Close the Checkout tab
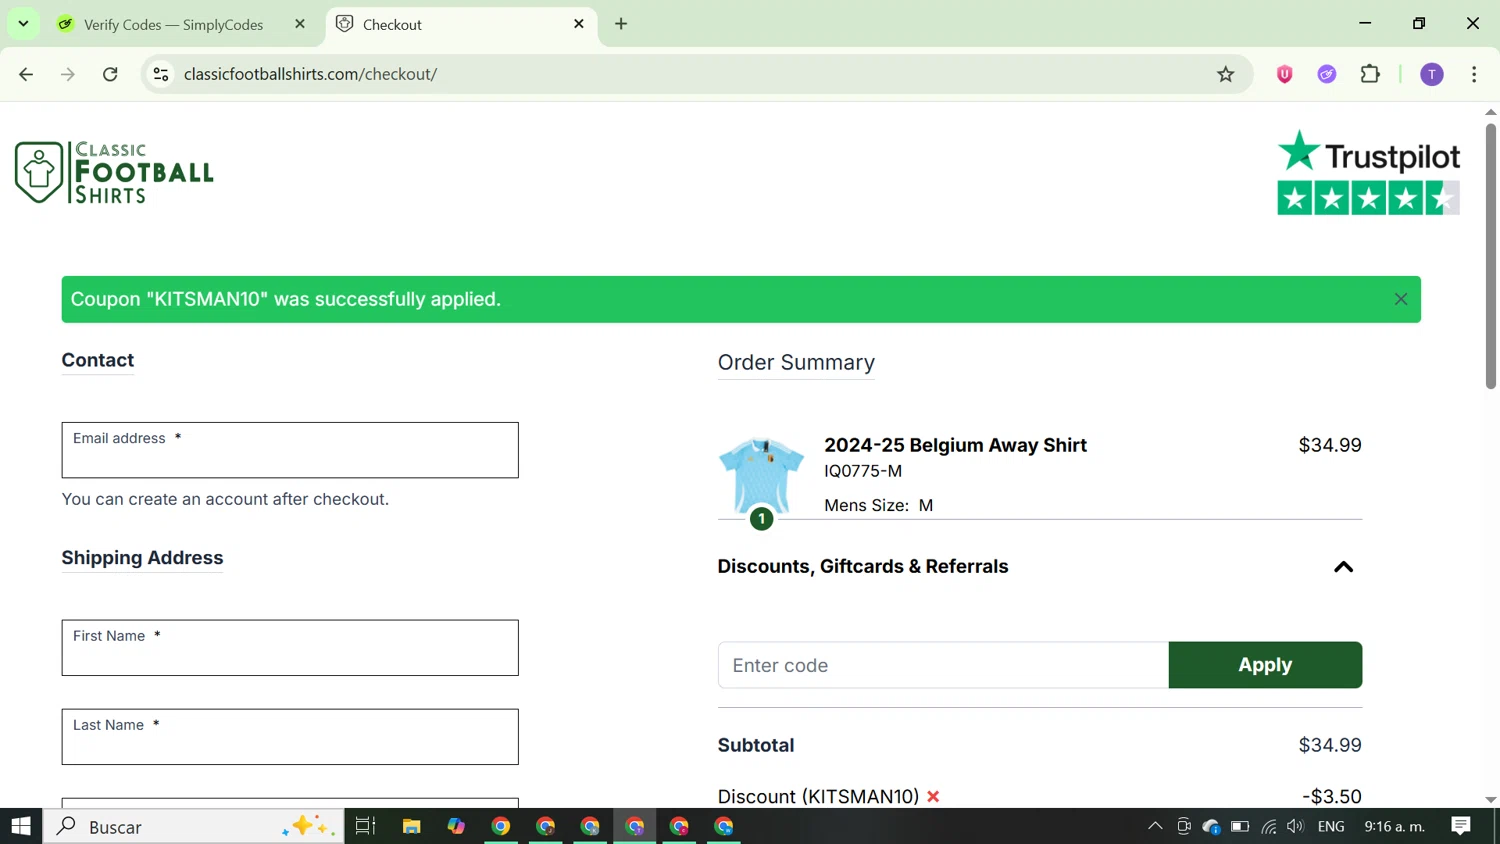Screen dimensions: 1500x844 tap(579, 24)
